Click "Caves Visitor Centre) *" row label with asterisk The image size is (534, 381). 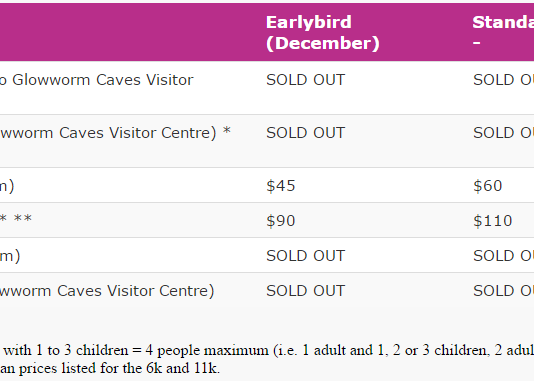click(145, 133)
